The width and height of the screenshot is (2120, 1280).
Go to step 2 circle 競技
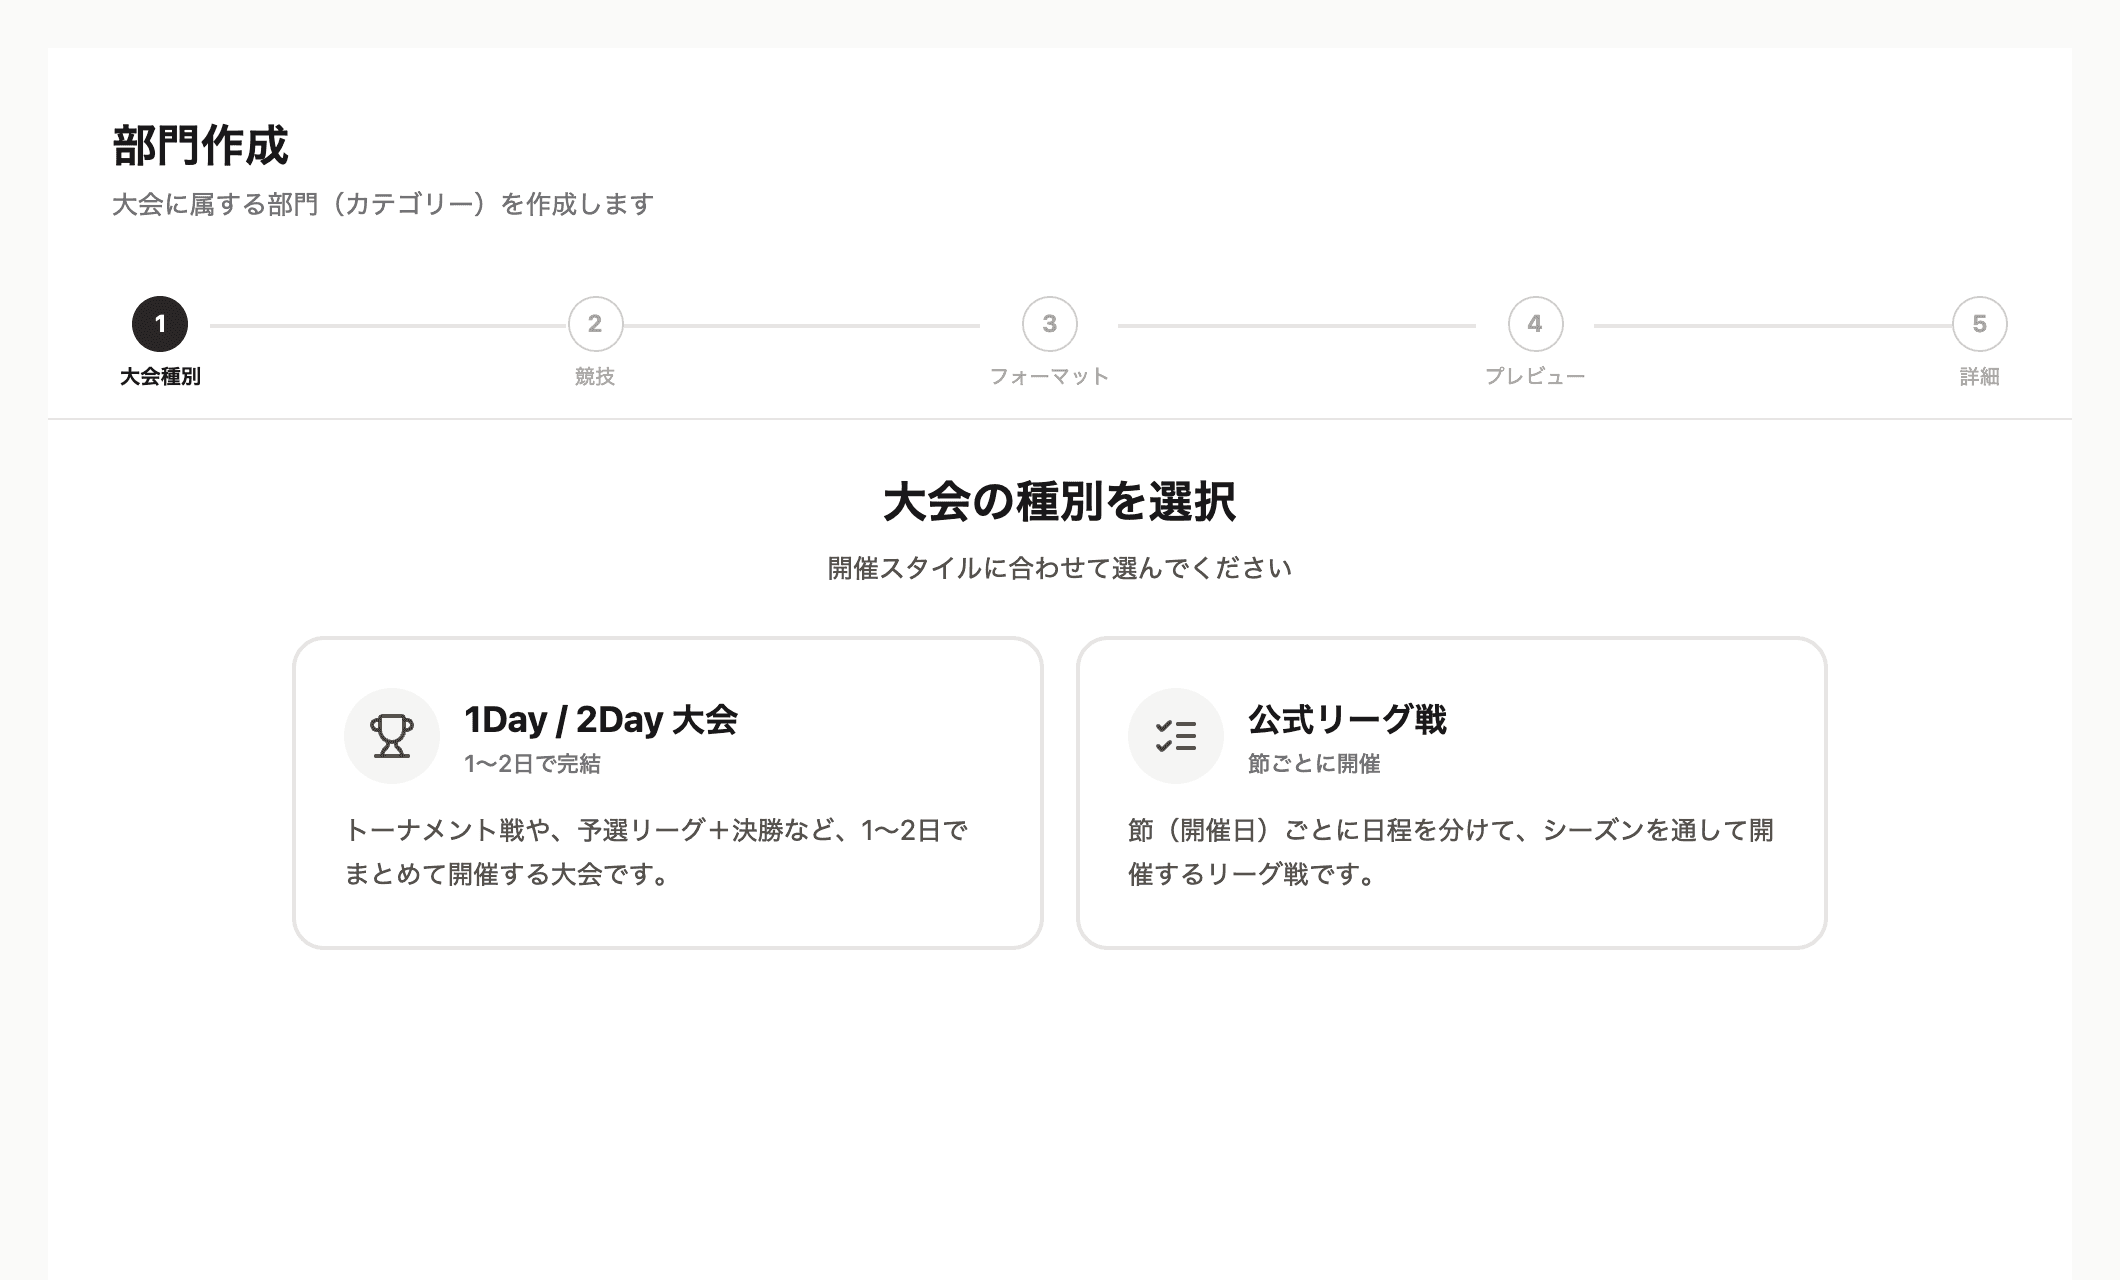click(x=595, y=324)
